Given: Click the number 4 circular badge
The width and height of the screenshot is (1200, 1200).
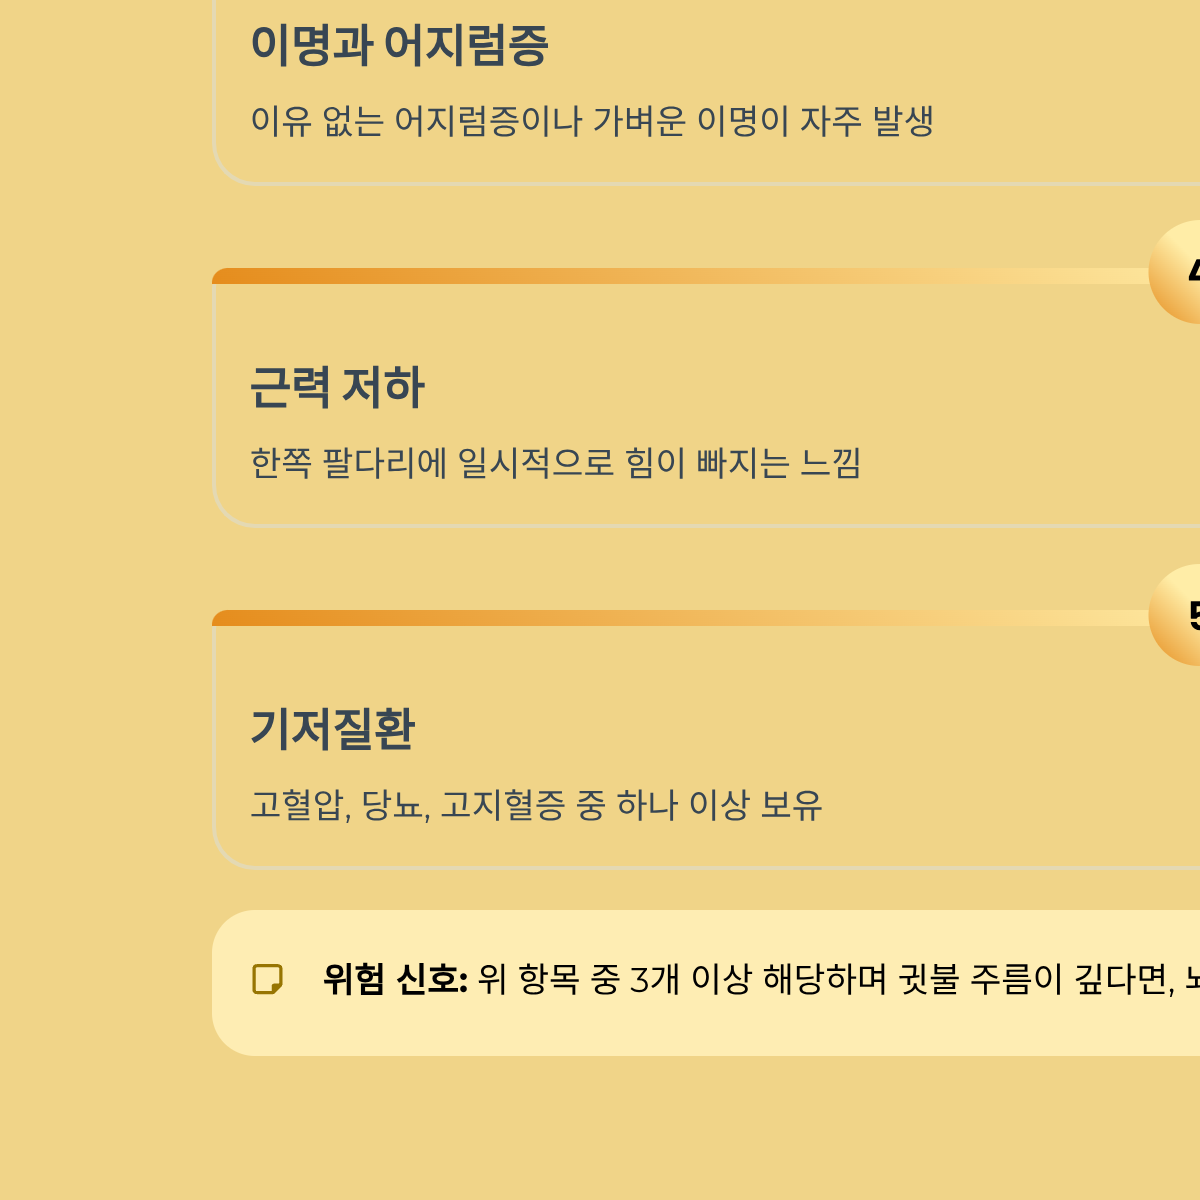Looking at the screenshot, I should coord(1175,272).
